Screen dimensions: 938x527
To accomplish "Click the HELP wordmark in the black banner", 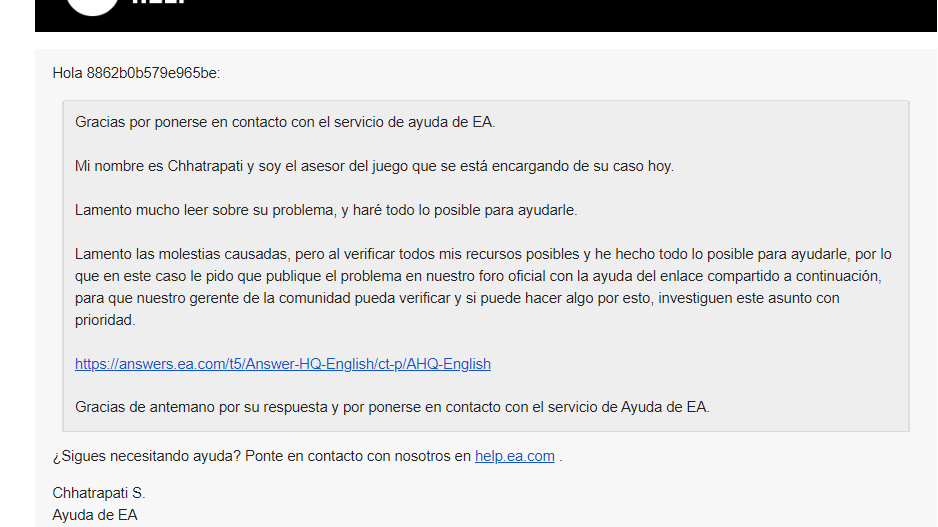I will (160, 4).
